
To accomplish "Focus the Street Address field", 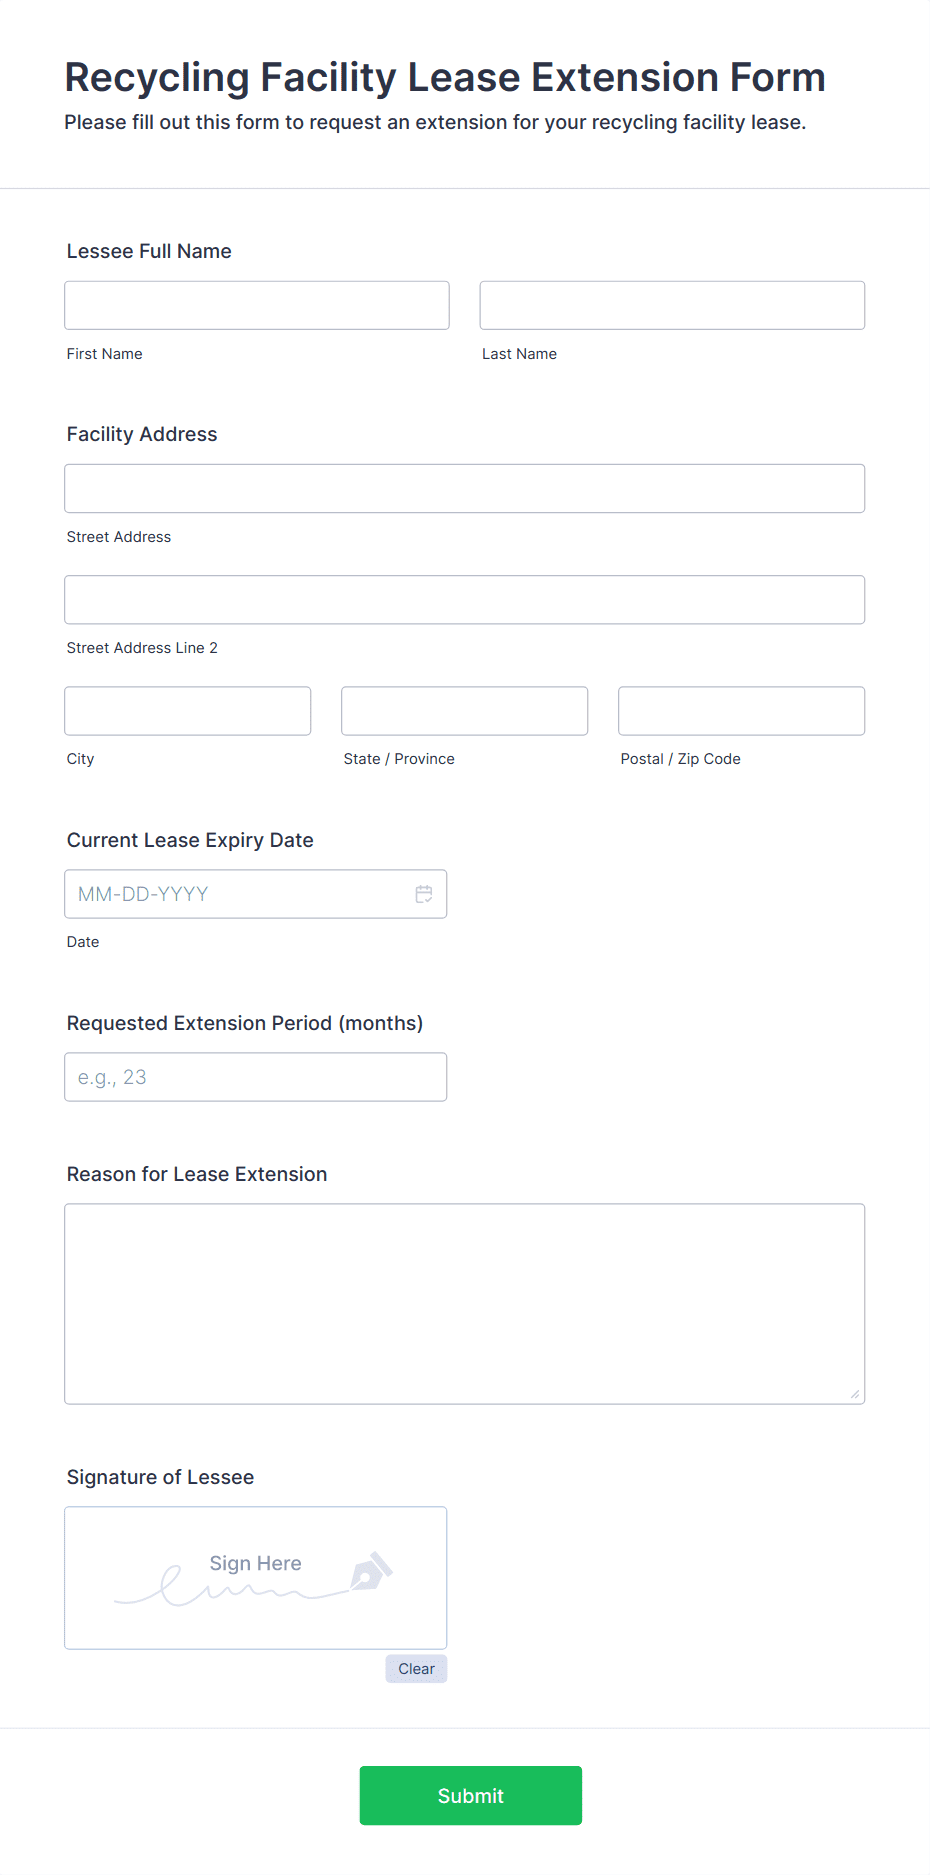I will [x=465, y=488].
